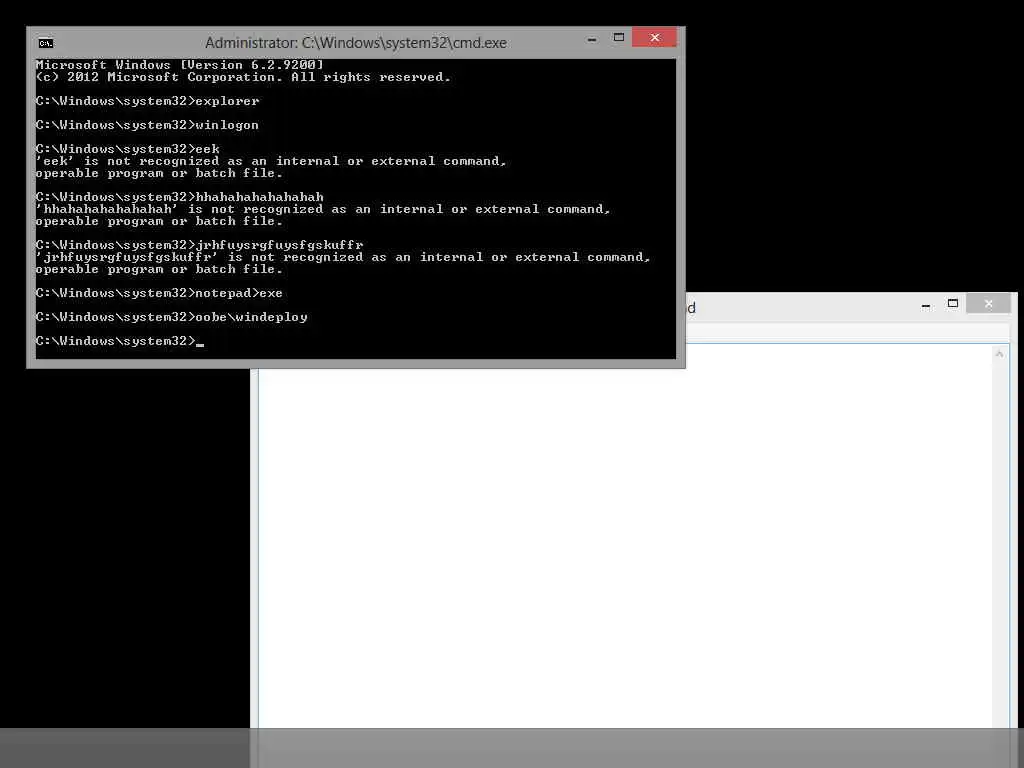Click the 'eek' command line
The image size is (1024, 768).
128,149
